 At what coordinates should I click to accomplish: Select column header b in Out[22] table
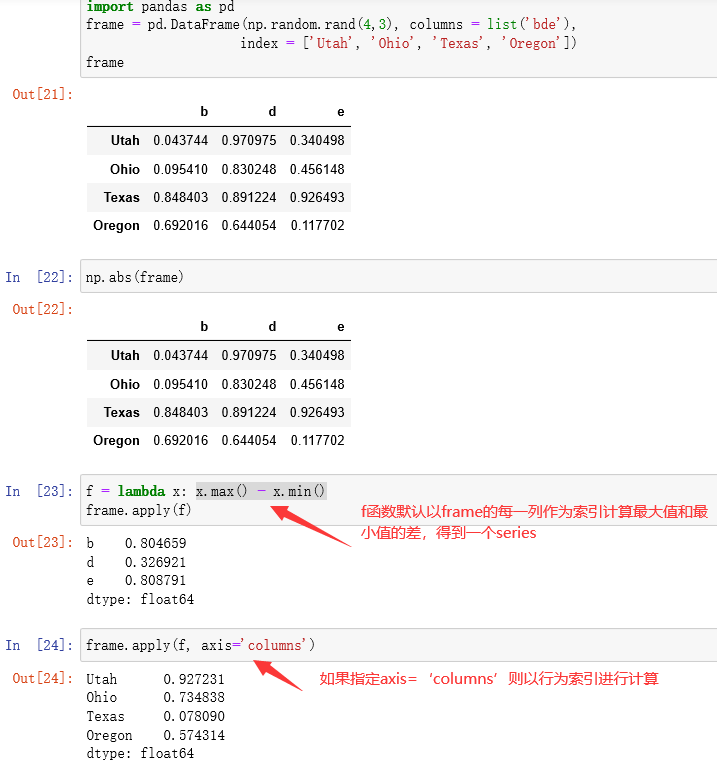[204, 326]
